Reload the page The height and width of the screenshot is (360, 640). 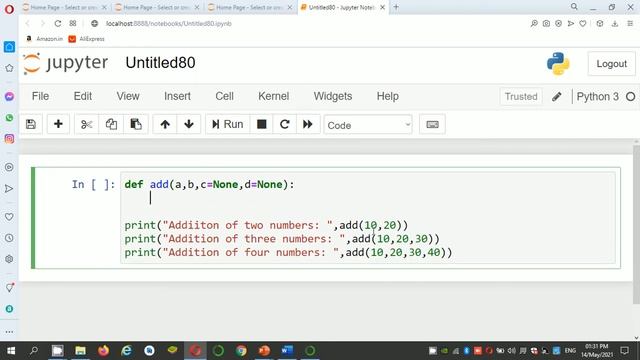click(x=58, y=24)
